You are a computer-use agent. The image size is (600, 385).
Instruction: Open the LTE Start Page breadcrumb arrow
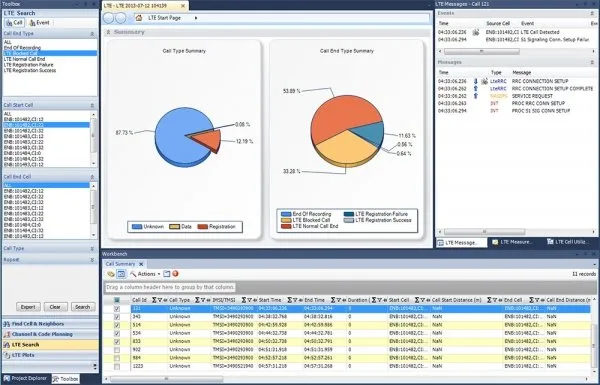tap(196, 18)
